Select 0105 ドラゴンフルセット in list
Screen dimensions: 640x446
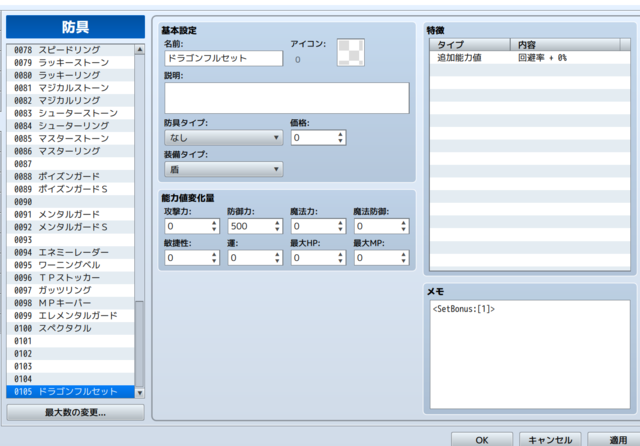point(70,391)
